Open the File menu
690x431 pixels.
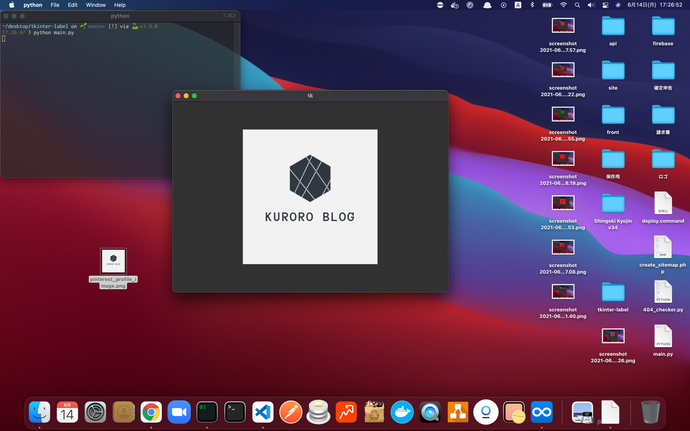[x=55, y=5]
